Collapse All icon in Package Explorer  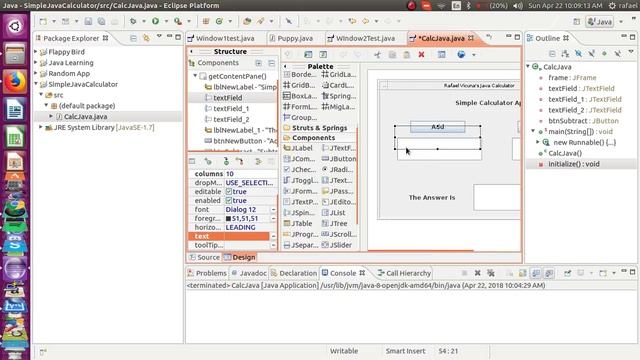pos(133,38)
